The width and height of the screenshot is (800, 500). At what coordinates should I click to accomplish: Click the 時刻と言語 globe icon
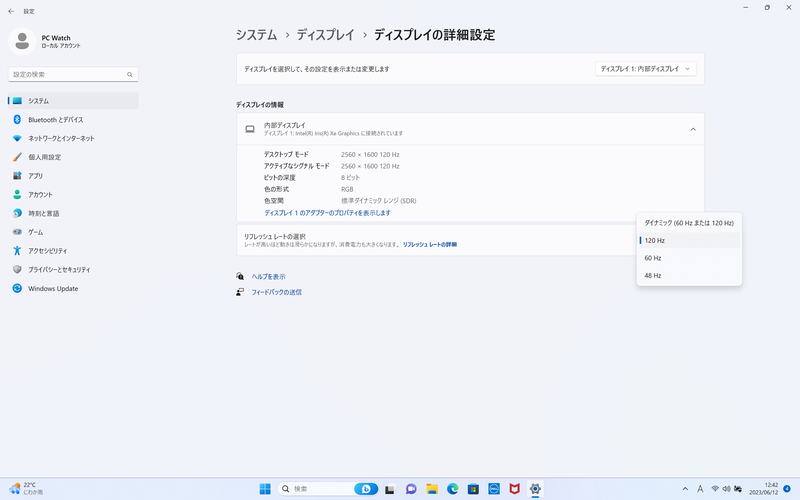17,213
